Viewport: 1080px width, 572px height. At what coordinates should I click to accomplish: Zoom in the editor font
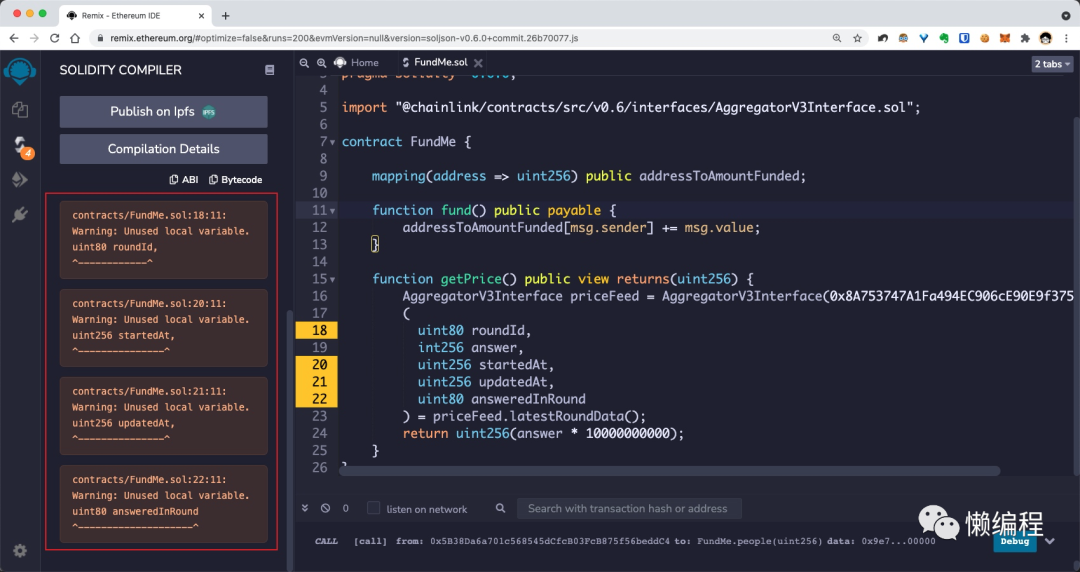pos(322,62)
